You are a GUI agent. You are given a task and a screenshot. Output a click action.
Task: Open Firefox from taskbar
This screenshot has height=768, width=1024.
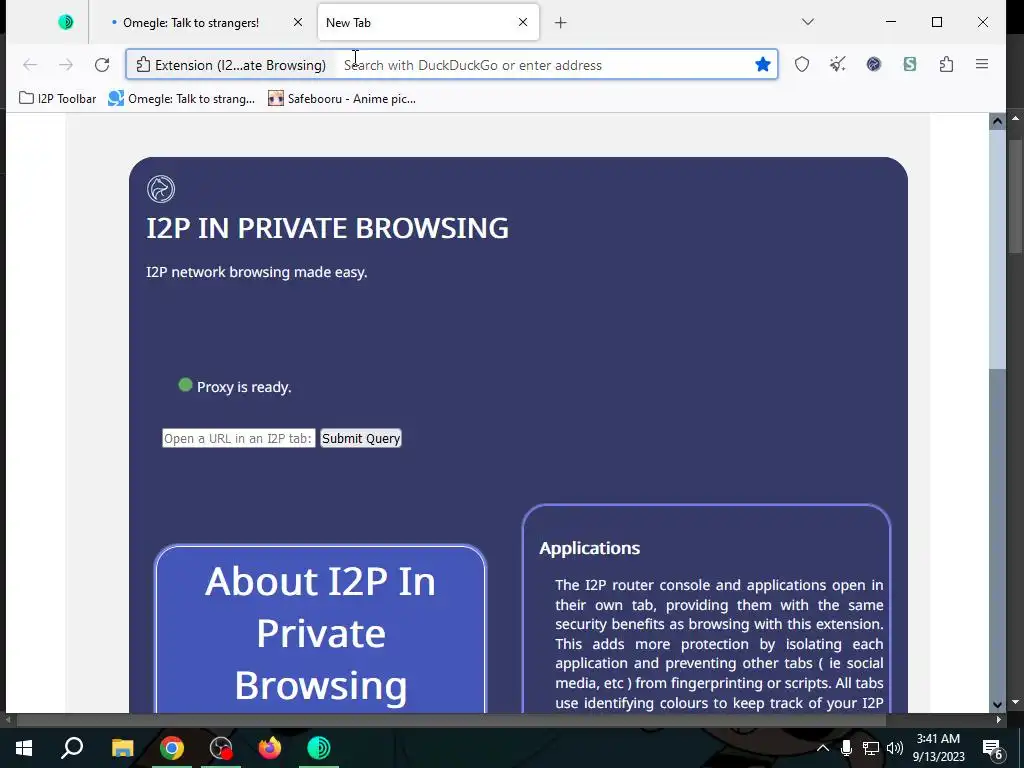pyautogui.click(x=270, y=748)
